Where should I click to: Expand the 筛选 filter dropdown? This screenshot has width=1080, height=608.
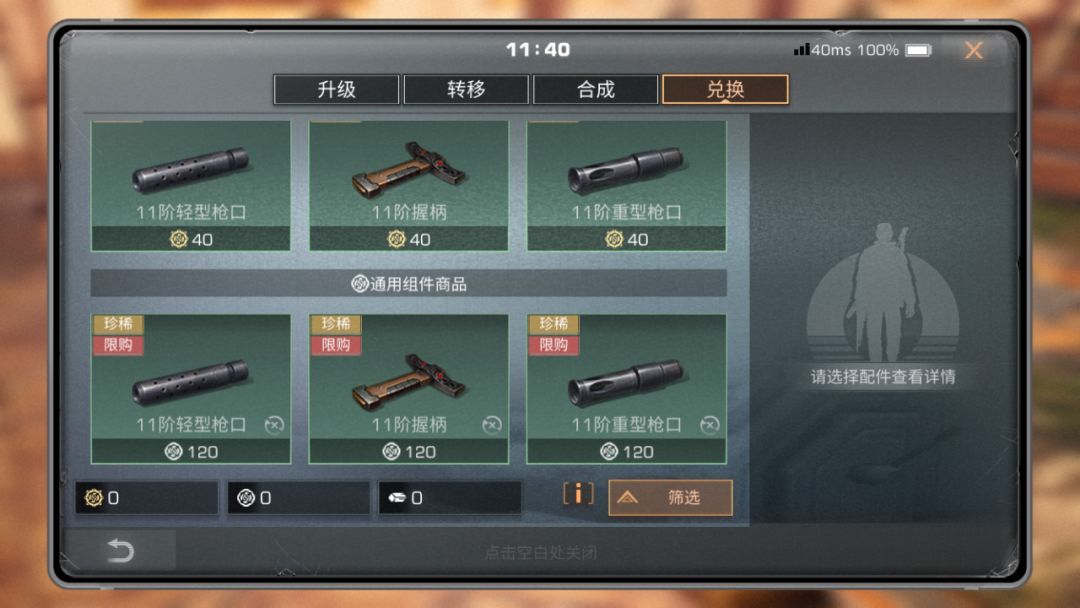click(x=670, y=497)
